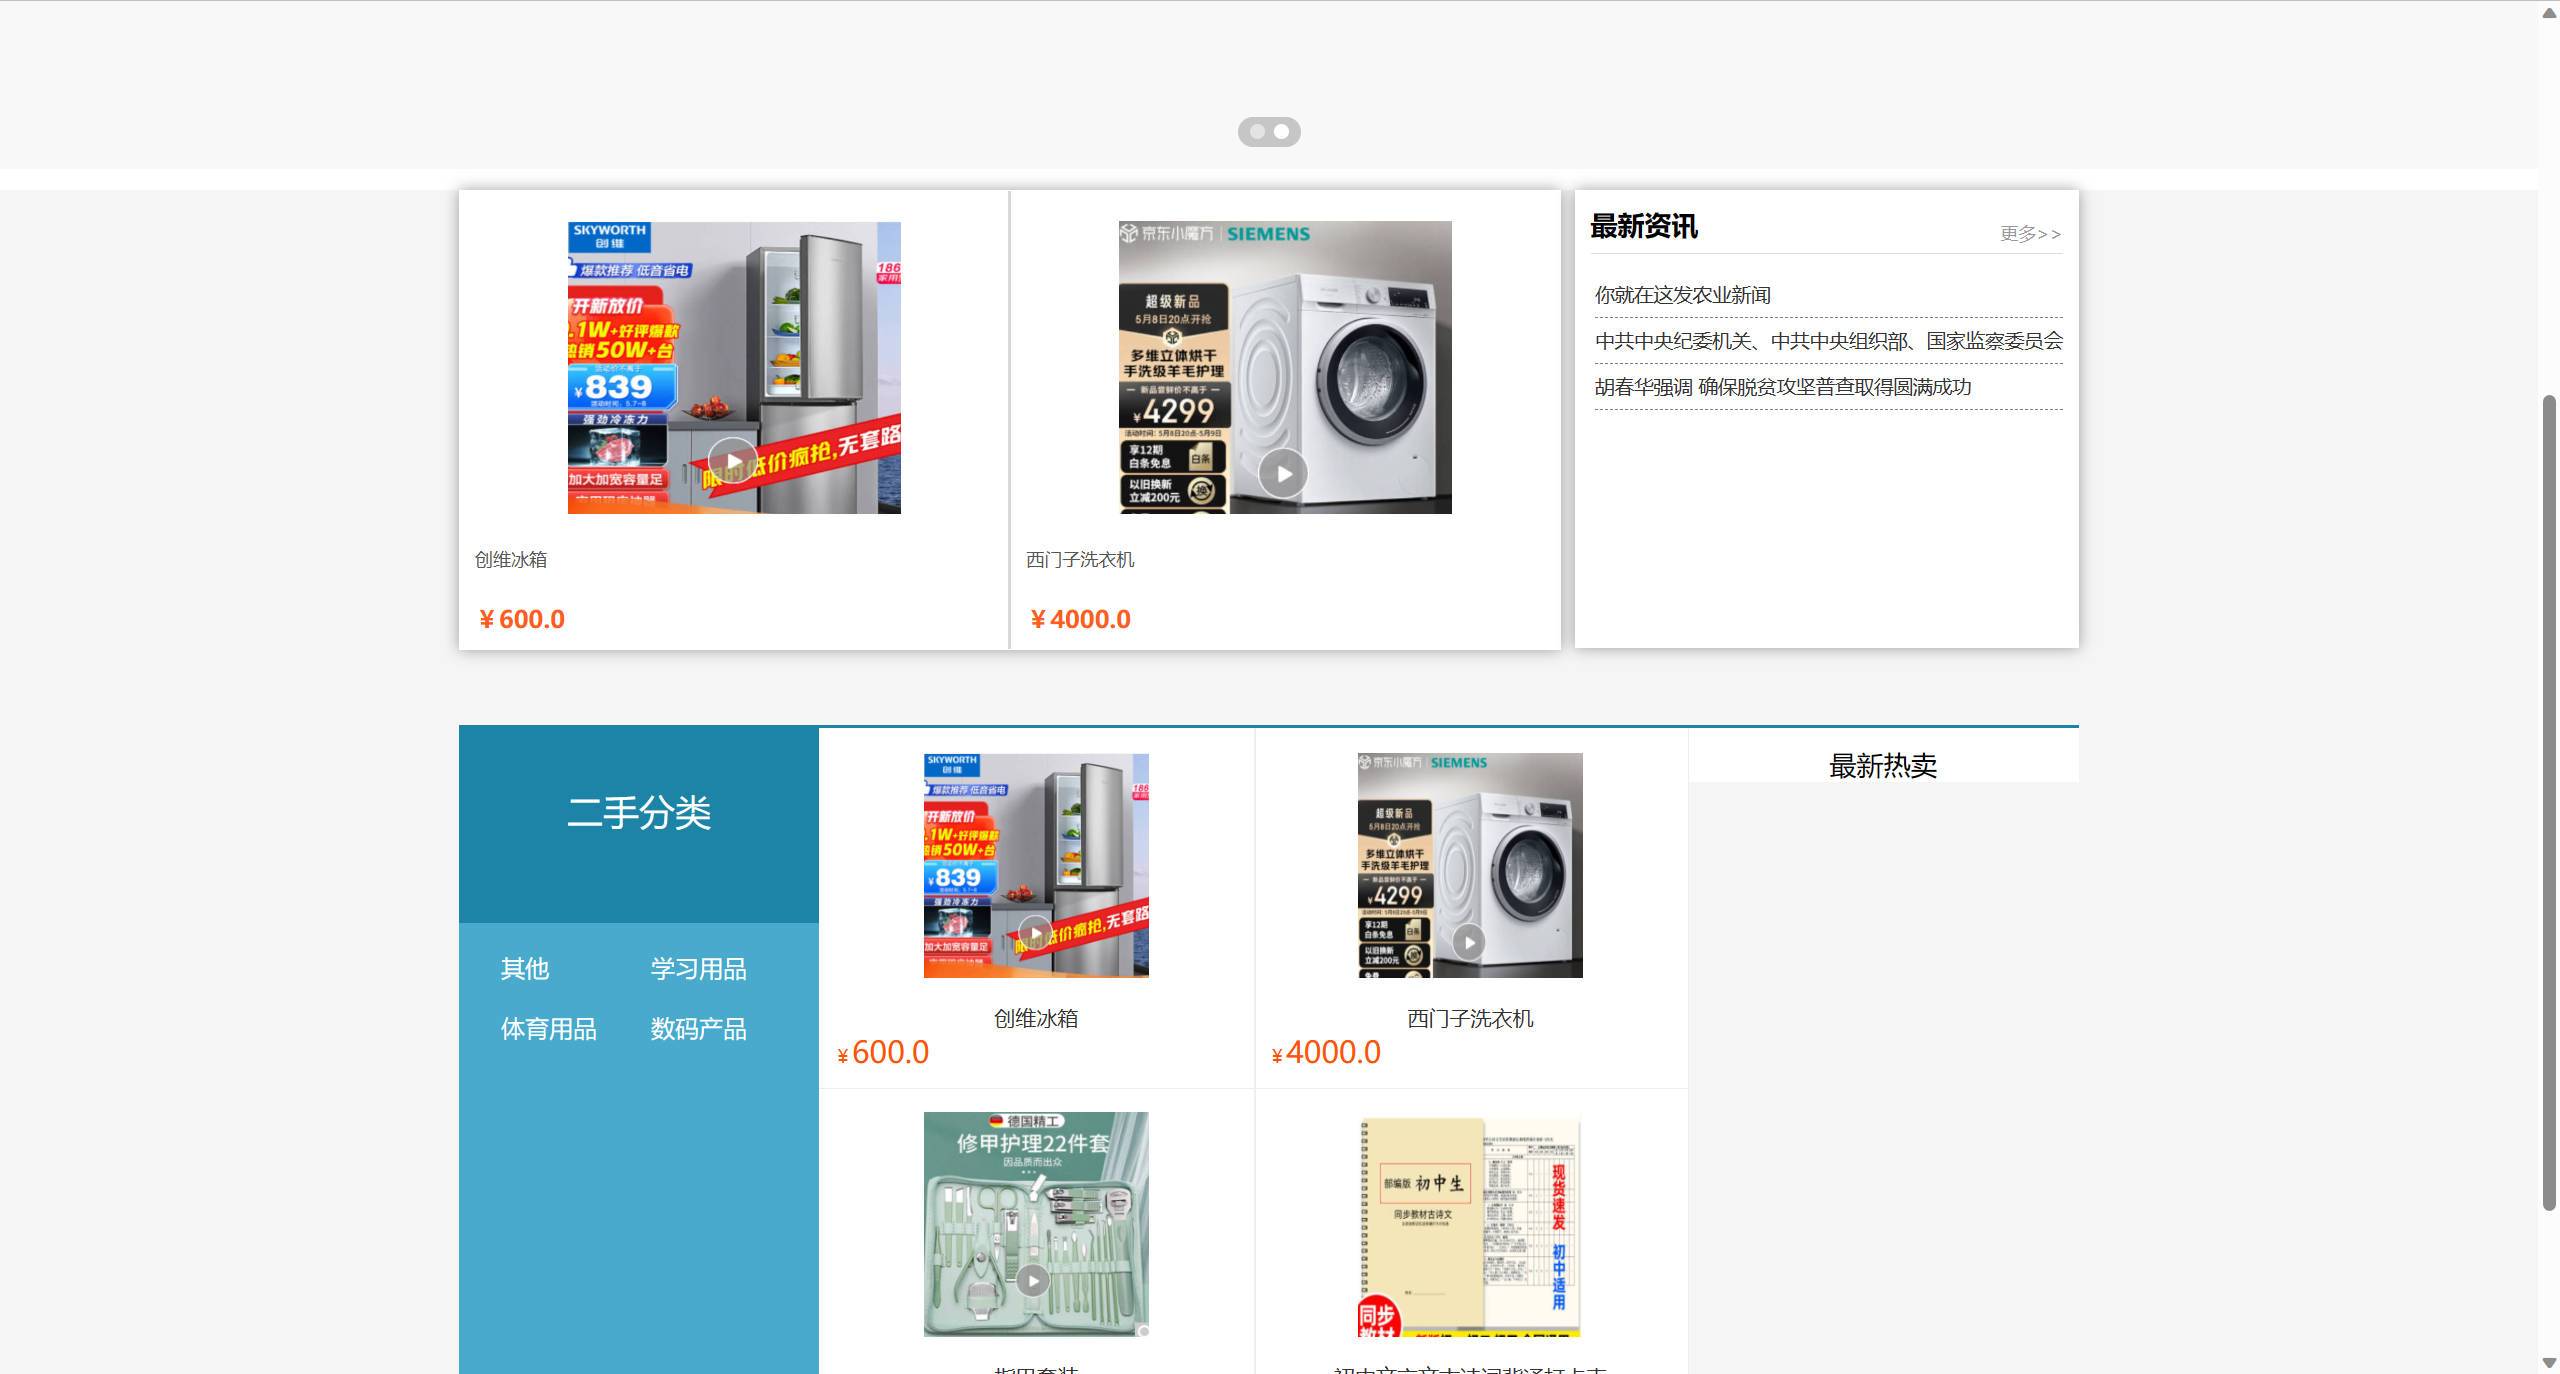The width and height of the screenshot is (2560, 1374).
Task: Open the 胡春华强调 news article
Action: coord(1782,386)
